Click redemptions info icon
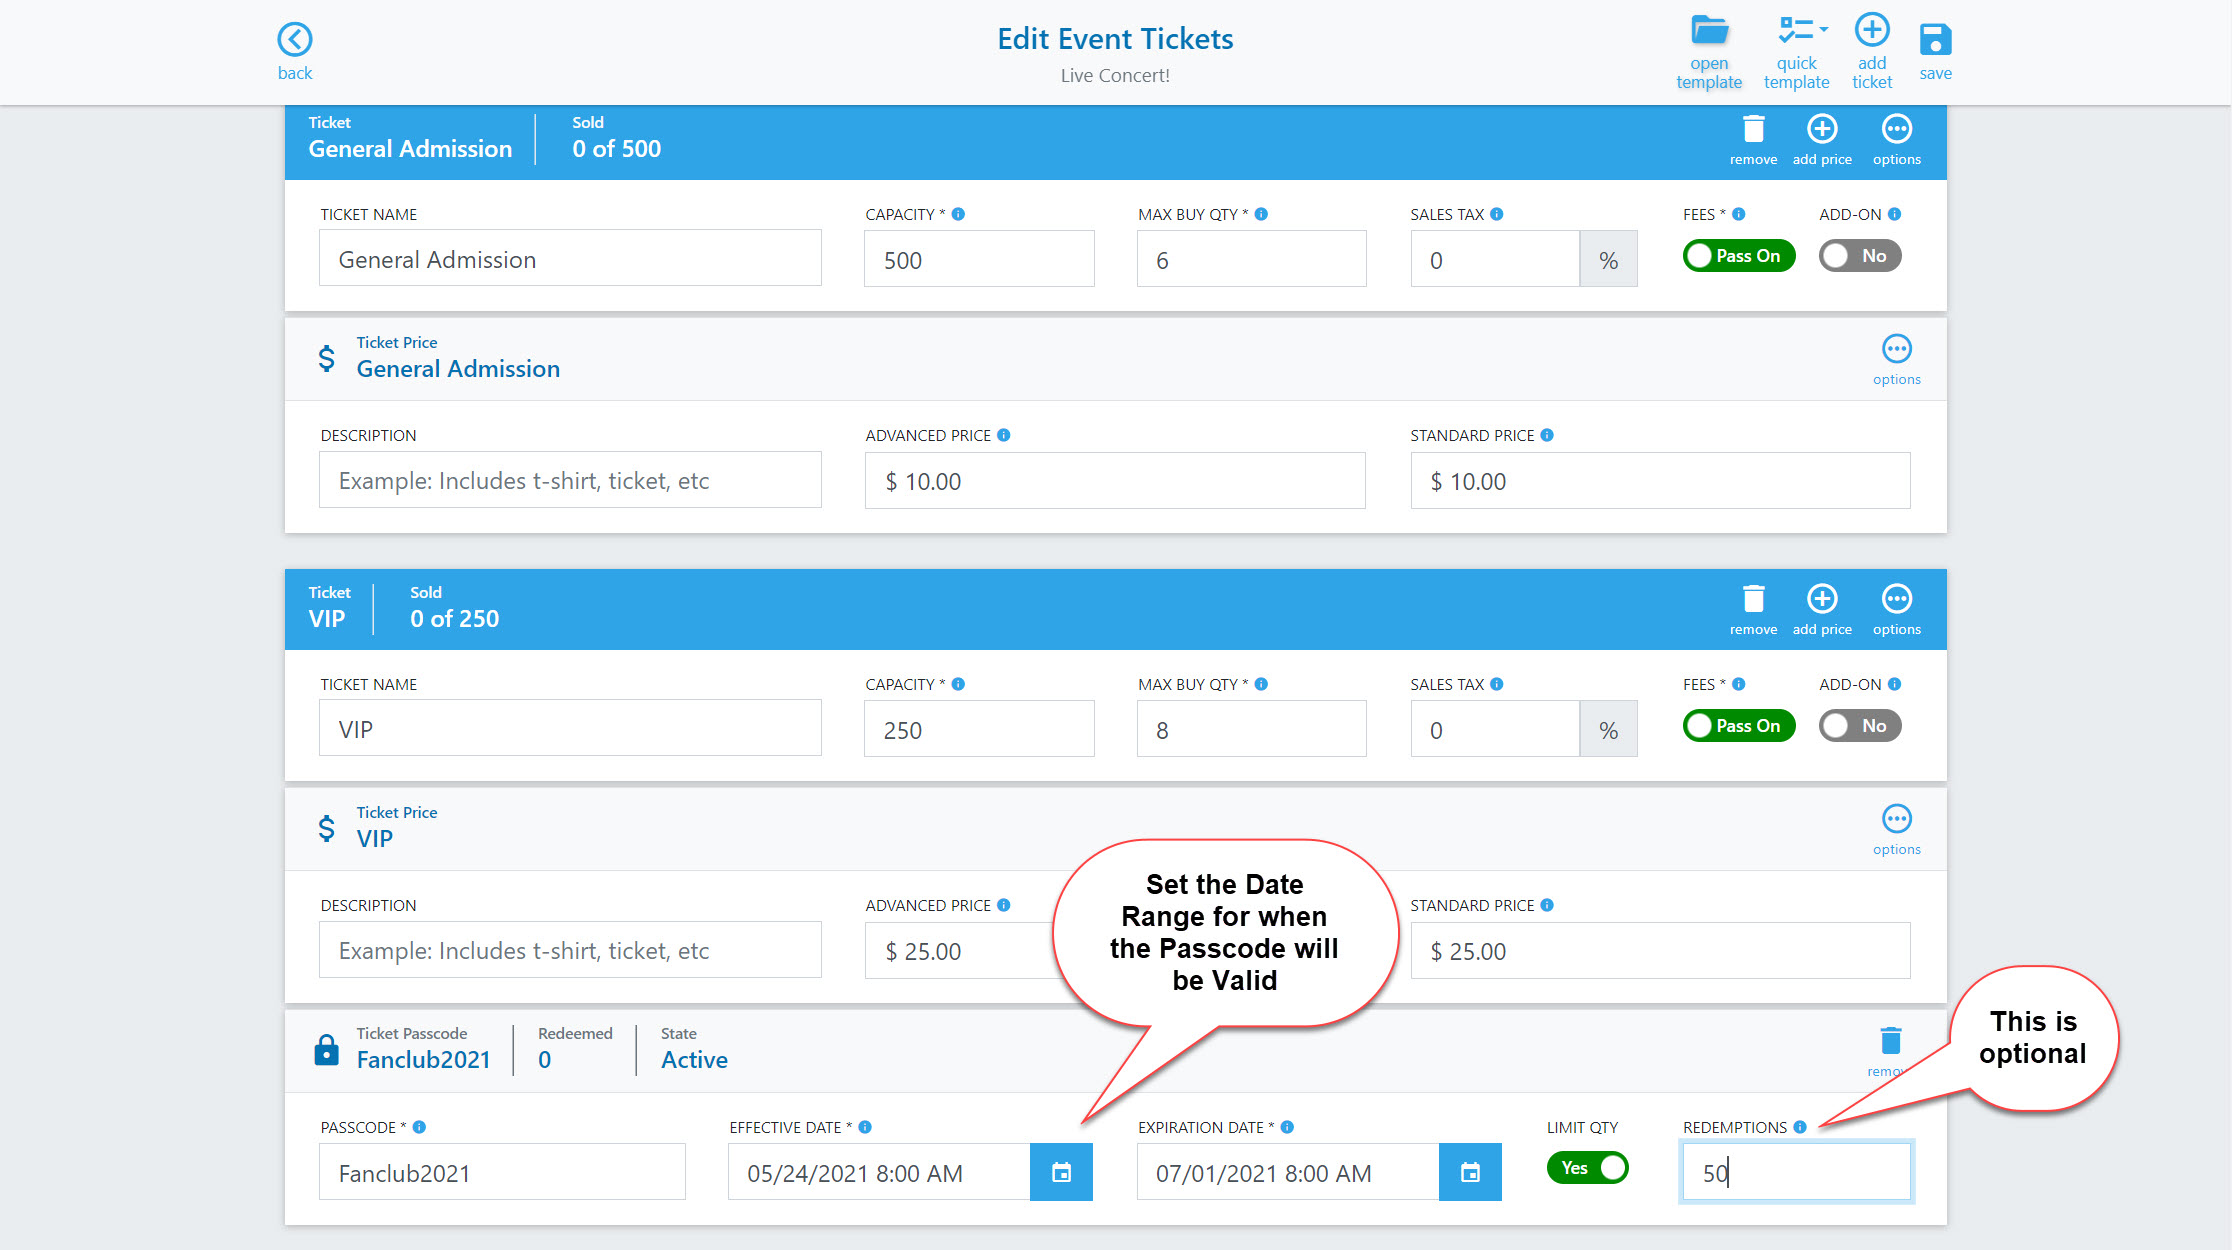 coord(1800,1127)
